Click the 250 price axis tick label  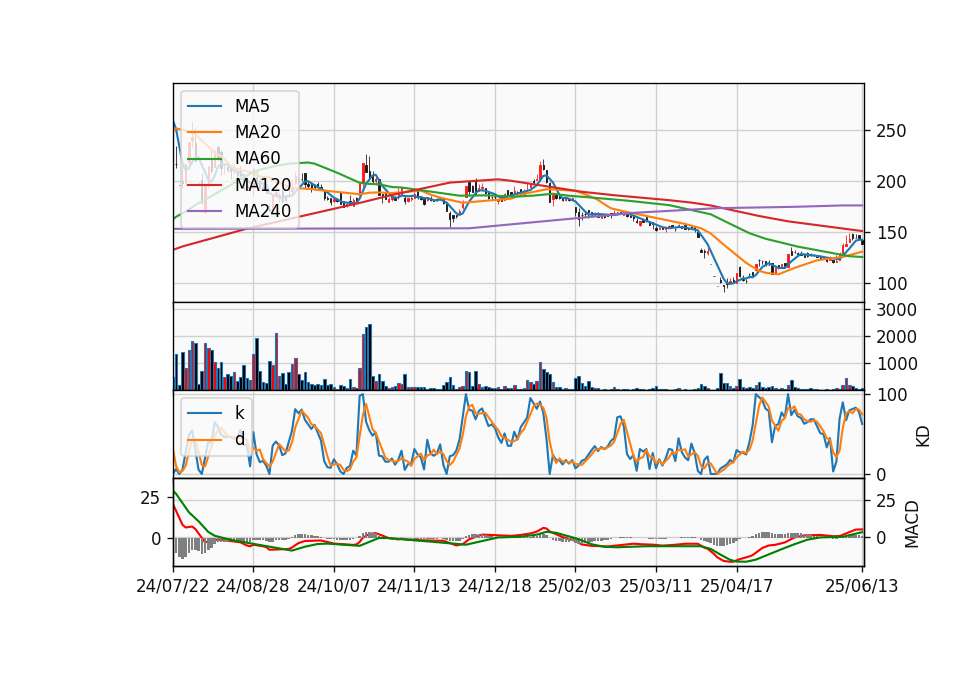891,131
